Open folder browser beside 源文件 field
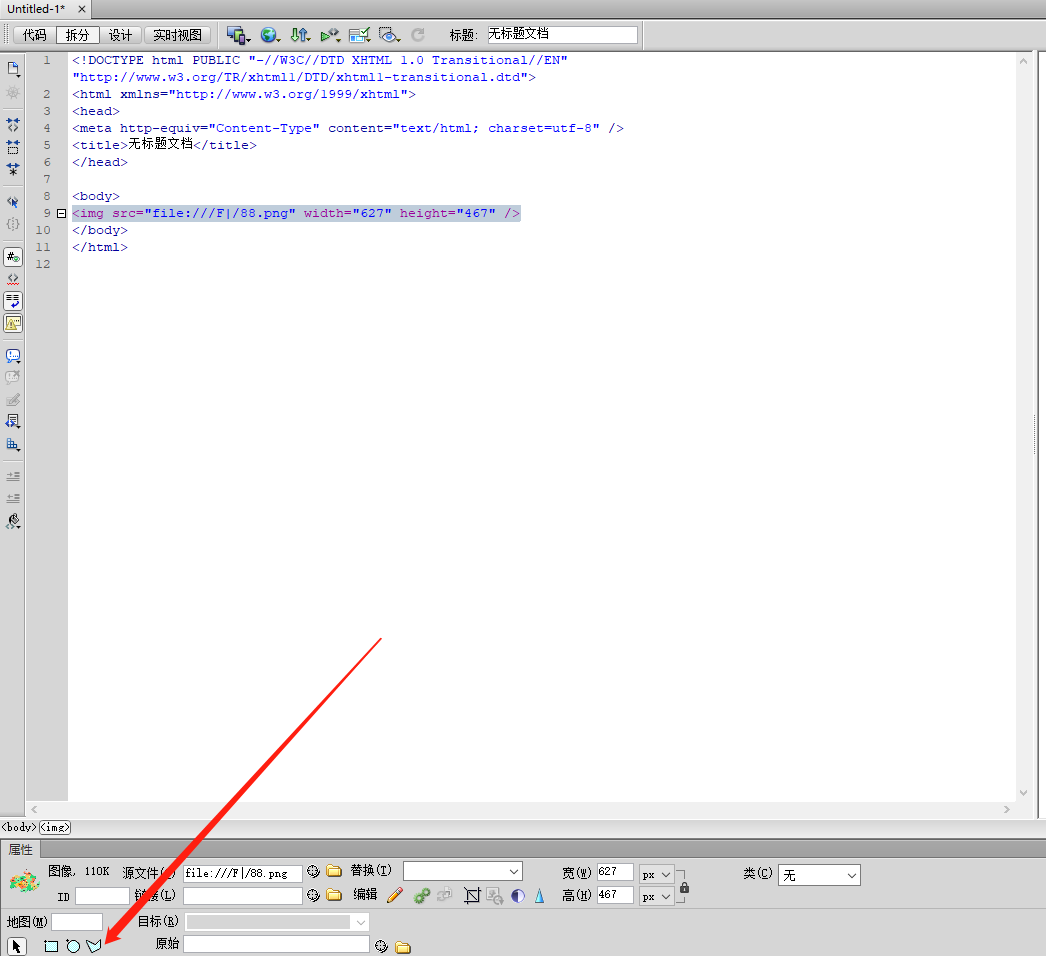The width and height of the screenshot is (1046, 956). click(334, 871)
